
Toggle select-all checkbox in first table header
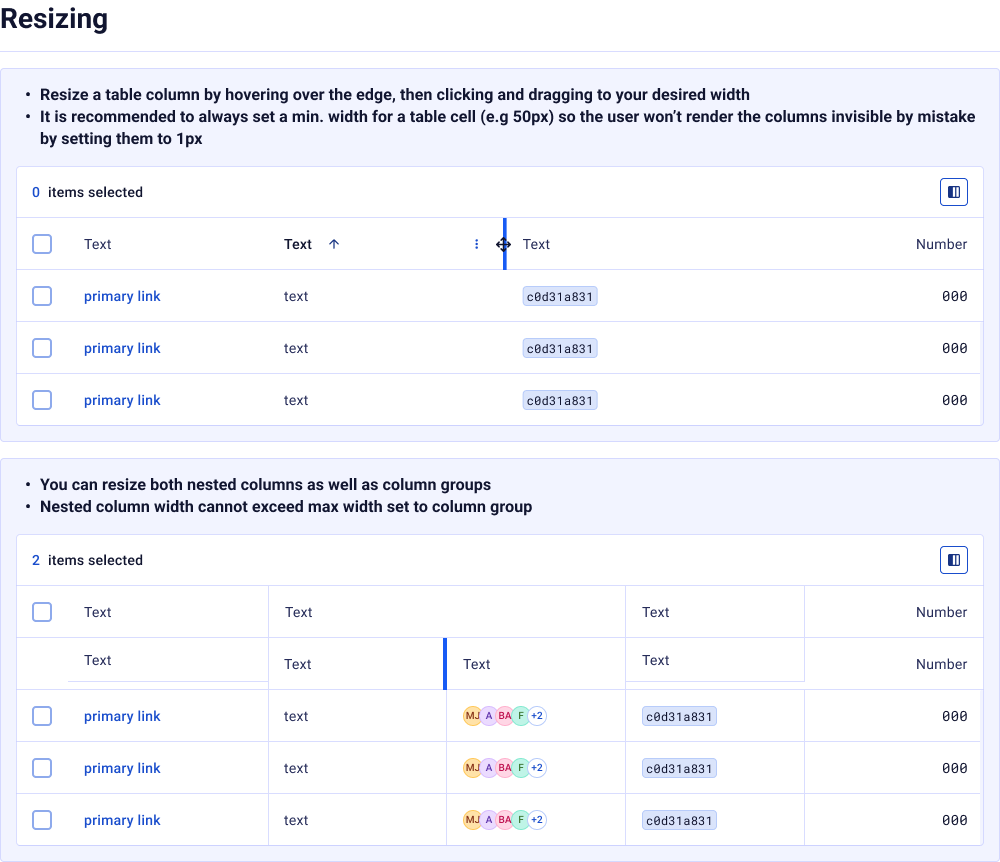click(x=42, y=244)
